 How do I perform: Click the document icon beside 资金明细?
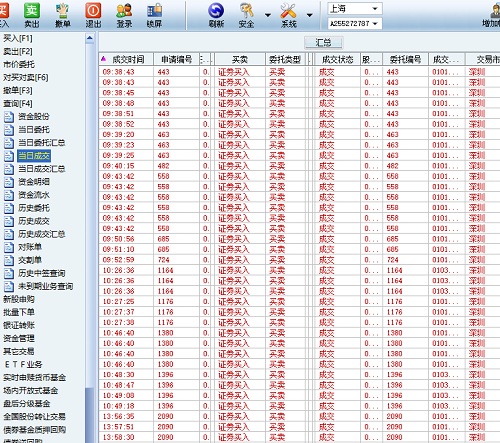tap(9, 182)
